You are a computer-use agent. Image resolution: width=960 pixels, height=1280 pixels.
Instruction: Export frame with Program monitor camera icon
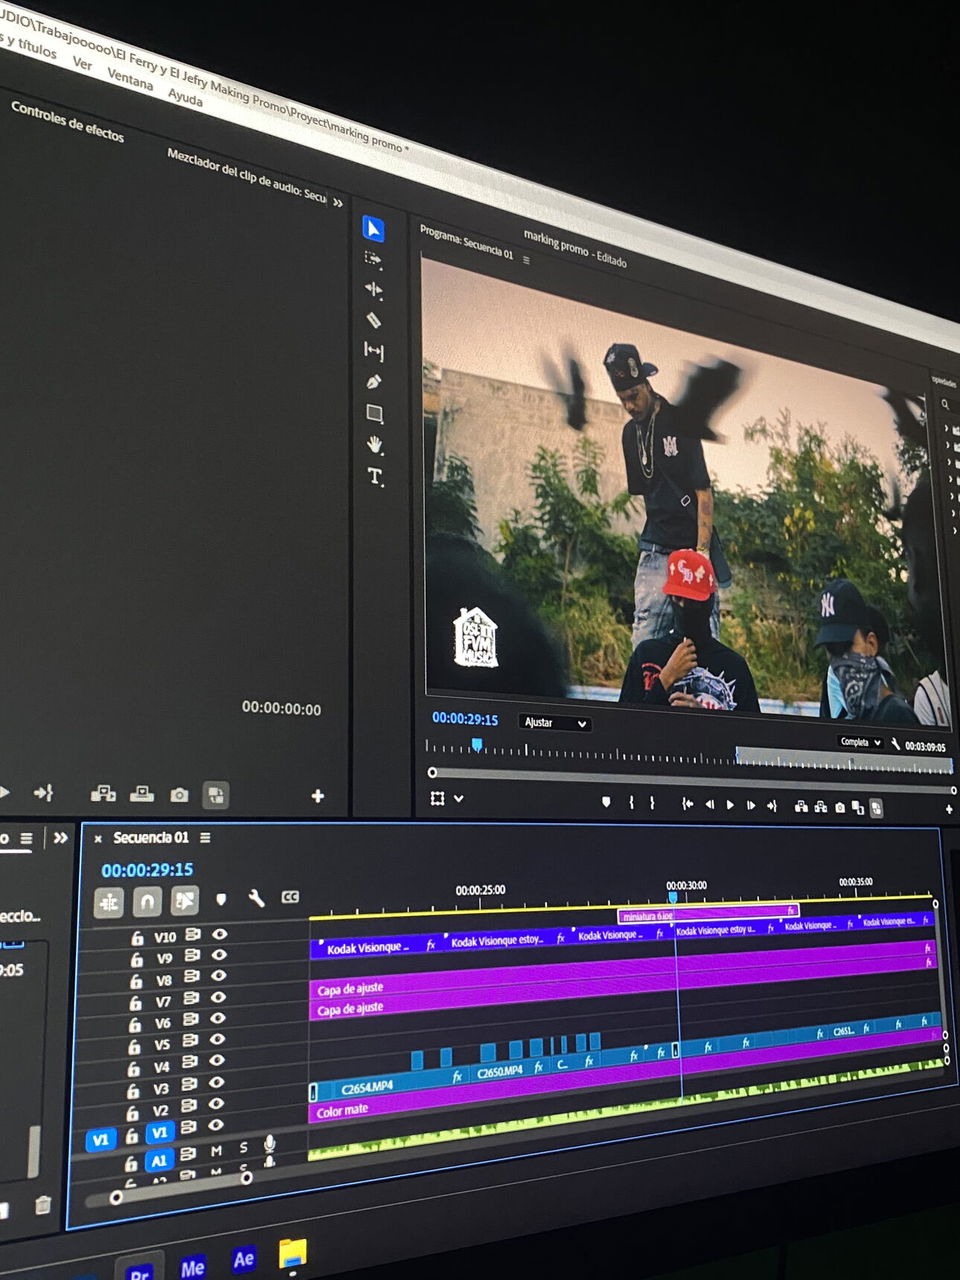pyautogui.click(x=839, y=807)
